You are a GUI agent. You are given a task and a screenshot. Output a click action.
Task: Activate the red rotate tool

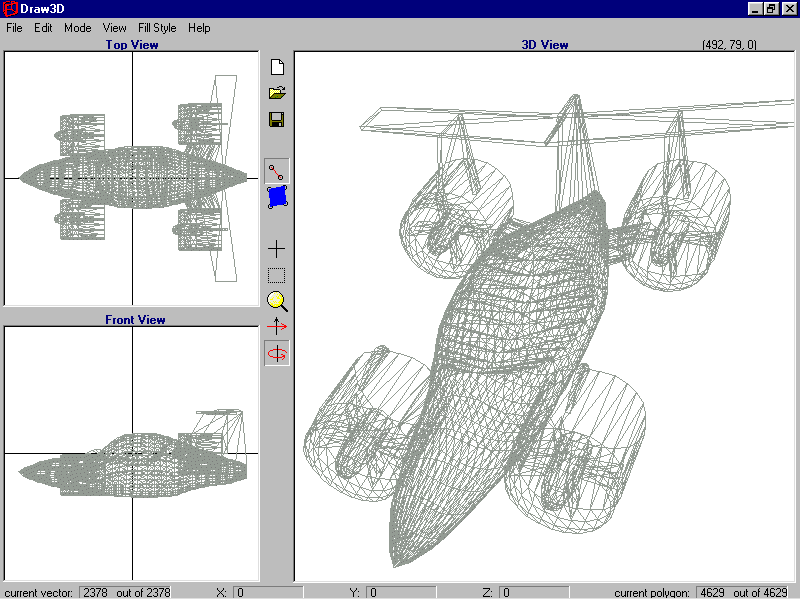[277, 353]
